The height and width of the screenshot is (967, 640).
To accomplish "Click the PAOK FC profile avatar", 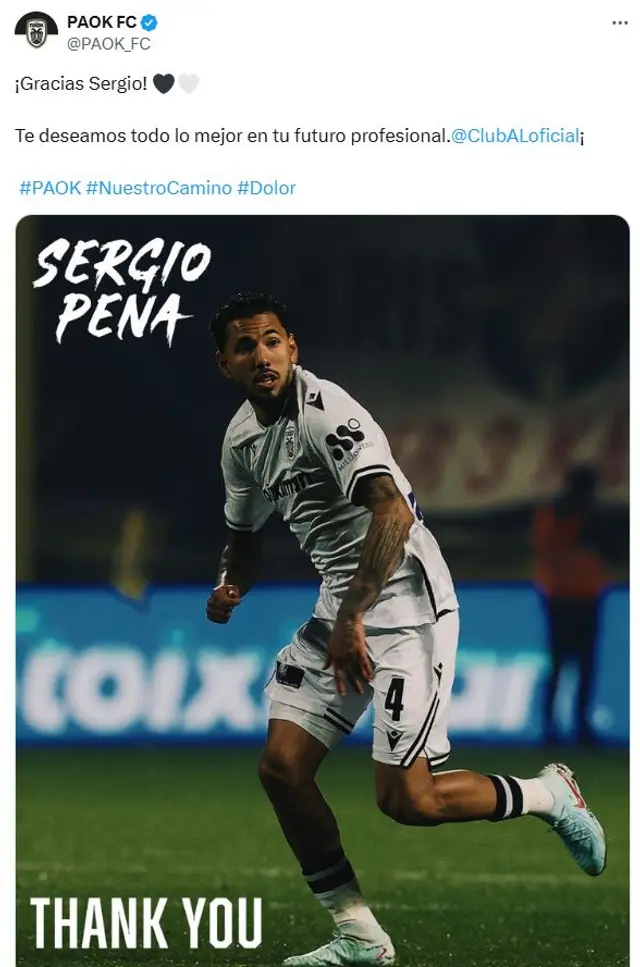I will click(x=36, y=30).
